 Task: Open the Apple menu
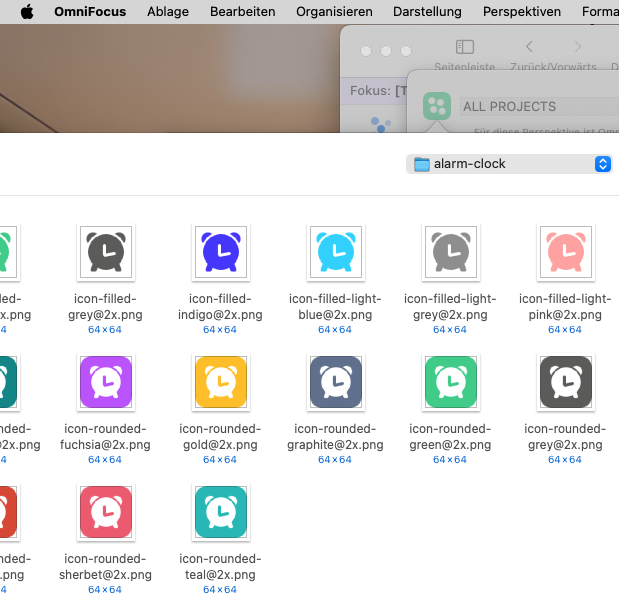[27, 12]
